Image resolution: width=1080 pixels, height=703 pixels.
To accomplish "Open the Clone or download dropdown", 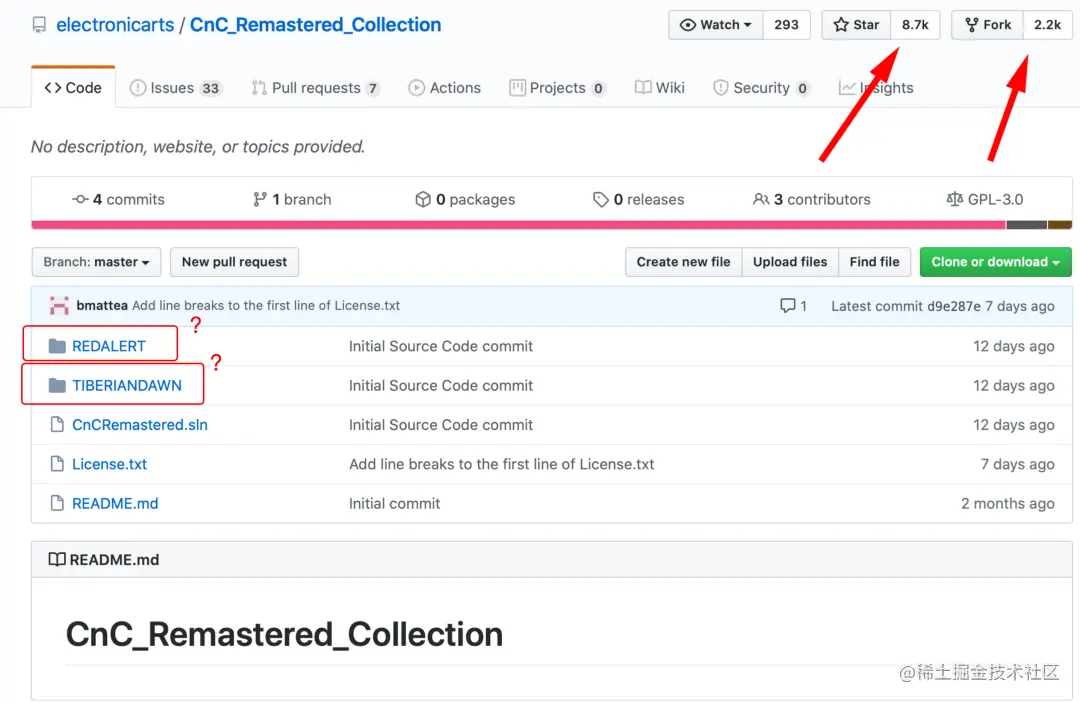I will (x=995, y=262).
